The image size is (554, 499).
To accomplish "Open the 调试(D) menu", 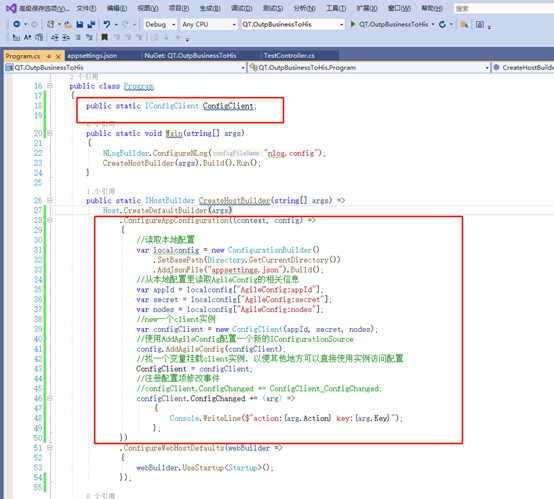I will coord(241,8).
